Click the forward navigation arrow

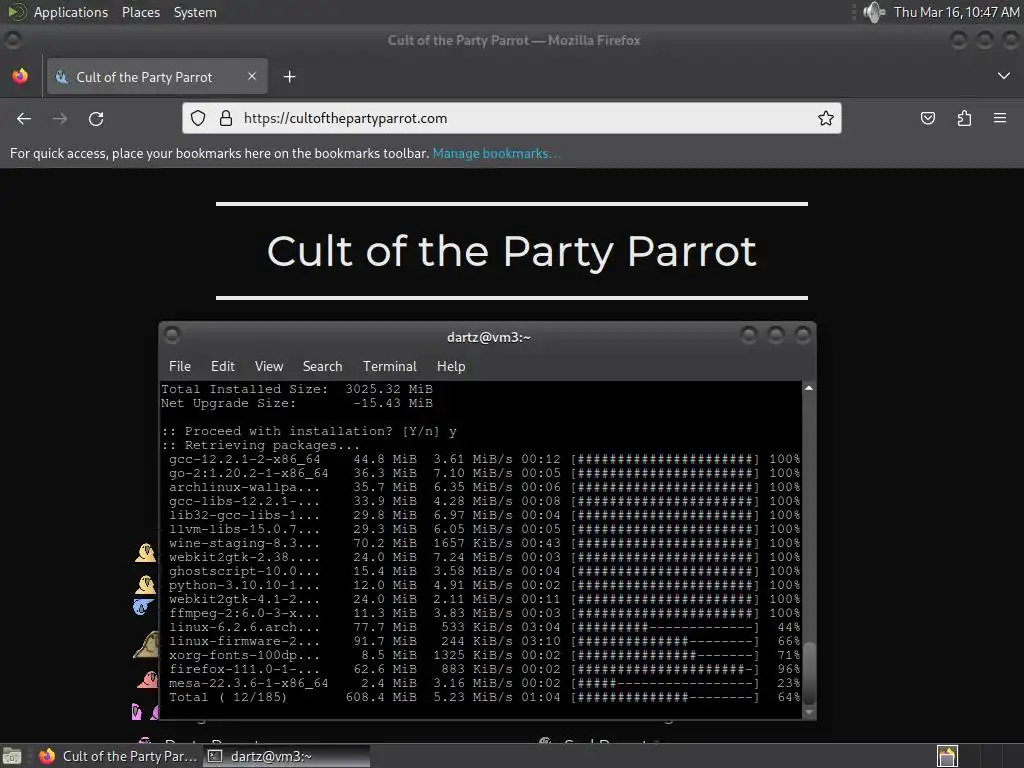tap(60, 118)
